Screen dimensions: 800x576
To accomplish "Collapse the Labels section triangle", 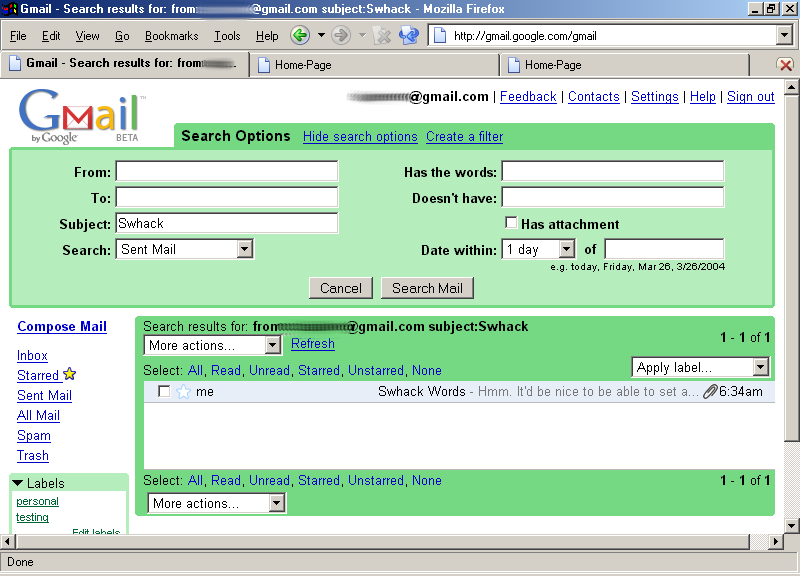I will (18, 483).
